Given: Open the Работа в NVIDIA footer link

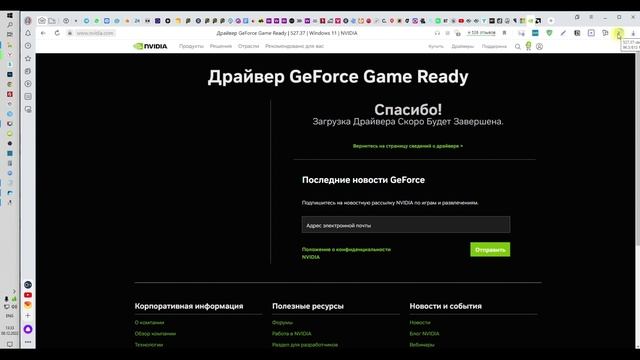Looking at the screenshot, I should tap(291, 333).
